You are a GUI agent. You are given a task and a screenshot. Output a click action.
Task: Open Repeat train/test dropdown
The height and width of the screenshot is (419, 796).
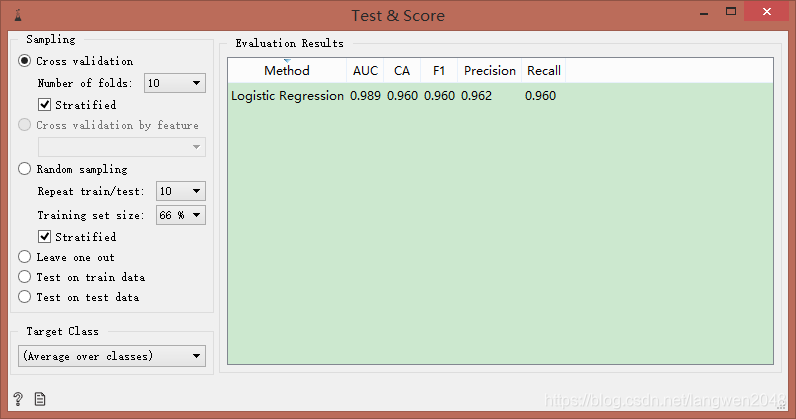[x=181, y=191]
